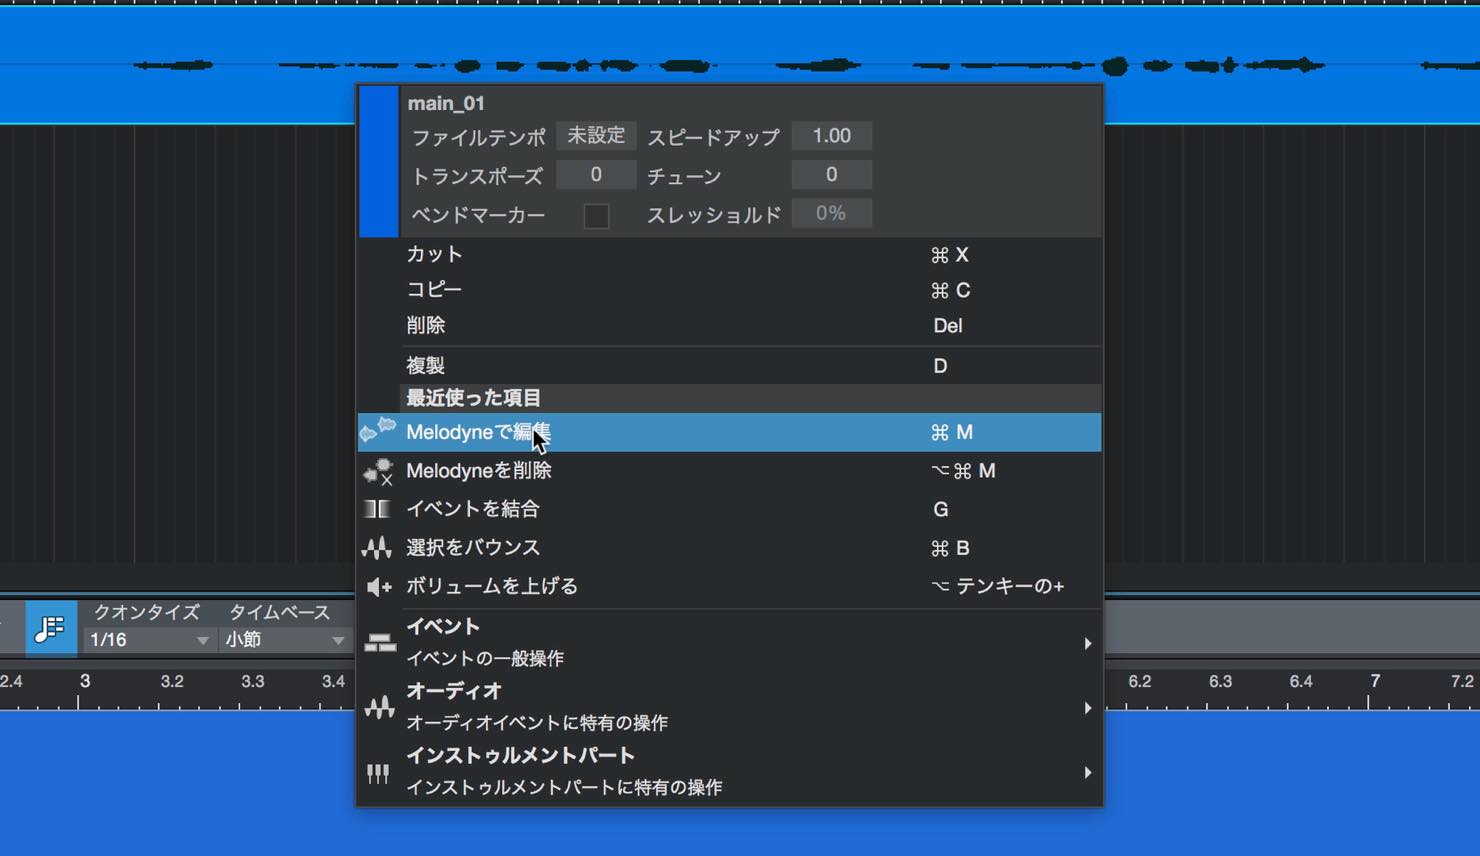Expand the オーディオ submenu arrow
The image size is (1480, 856).
pyautogui.click(x=1087, y=708)
